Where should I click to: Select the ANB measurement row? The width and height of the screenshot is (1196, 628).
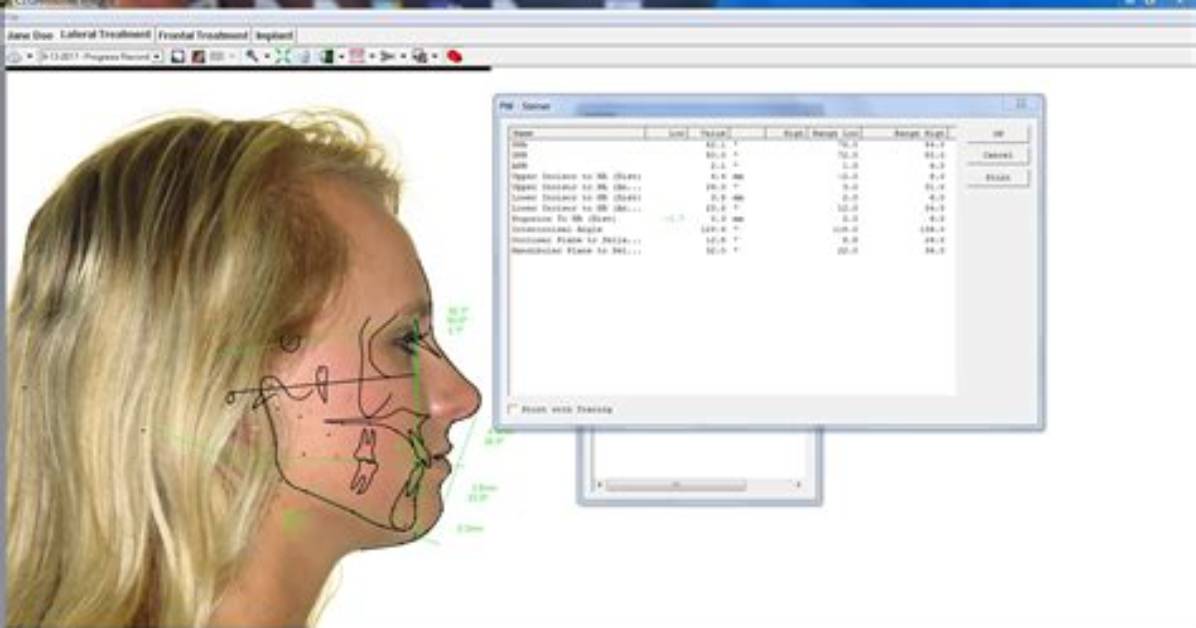click(728, 166)
